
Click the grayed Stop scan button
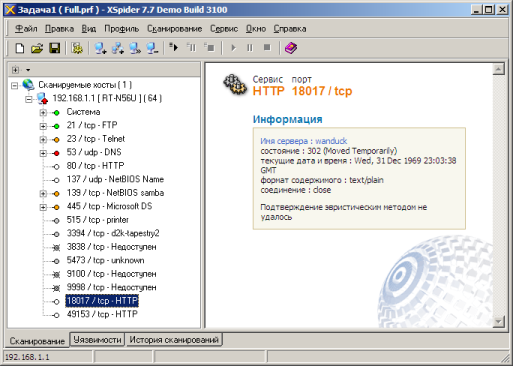click(x=267, y=48)
